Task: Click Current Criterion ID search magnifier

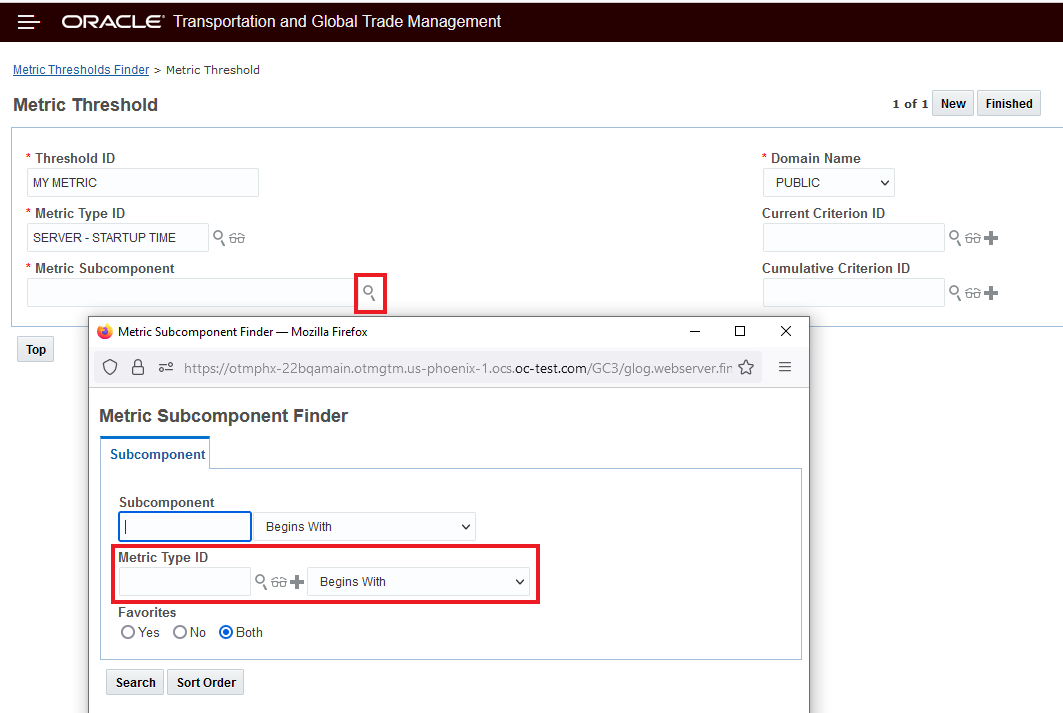Action: tap(955, 238)
